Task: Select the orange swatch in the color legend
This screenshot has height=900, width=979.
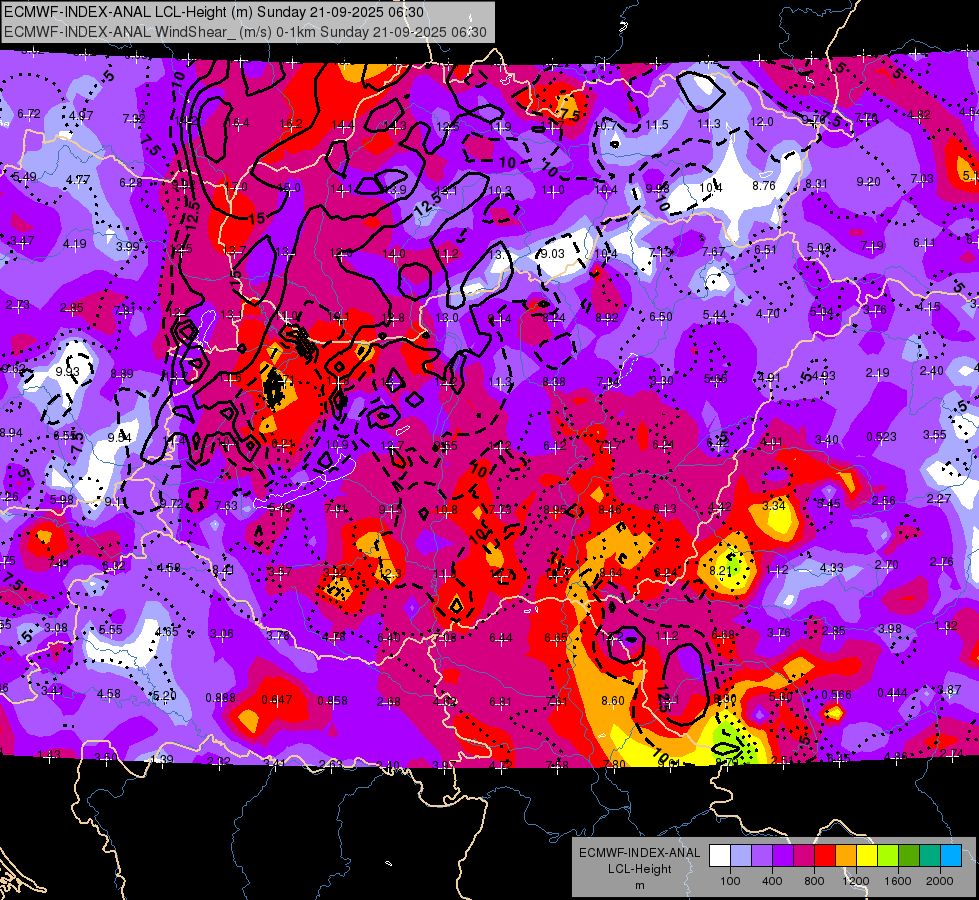Action: pyautogui.click(x=846, y=856)
